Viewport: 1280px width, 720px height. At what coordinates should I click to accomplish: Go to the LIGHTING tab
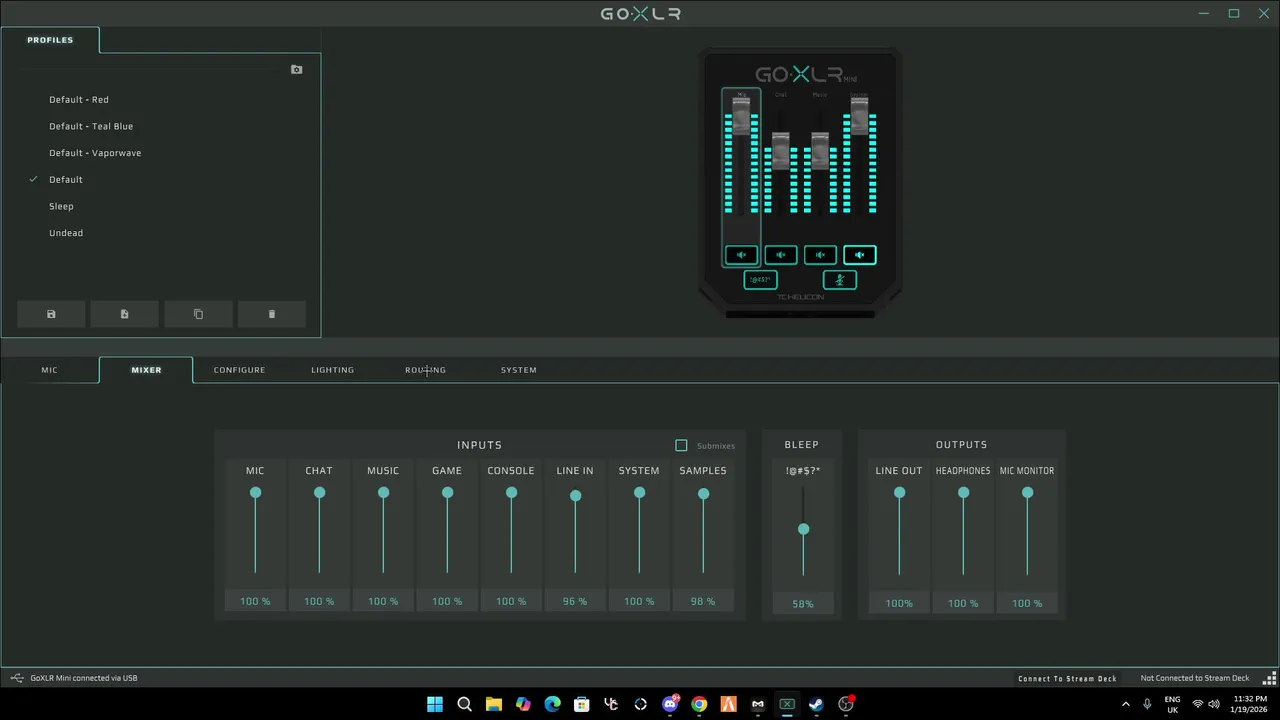(x=332, y=370)
